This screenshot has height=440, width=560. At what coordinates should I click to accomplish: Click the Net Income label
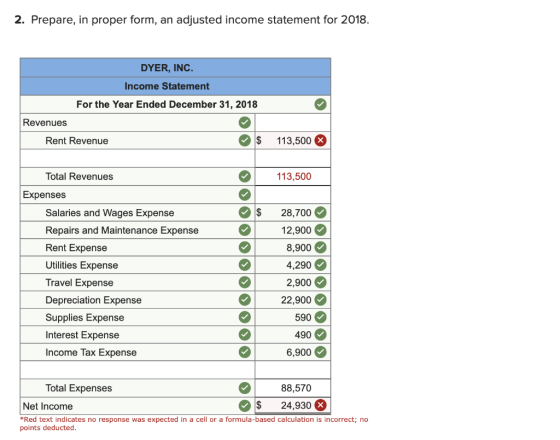pos(48,406)
